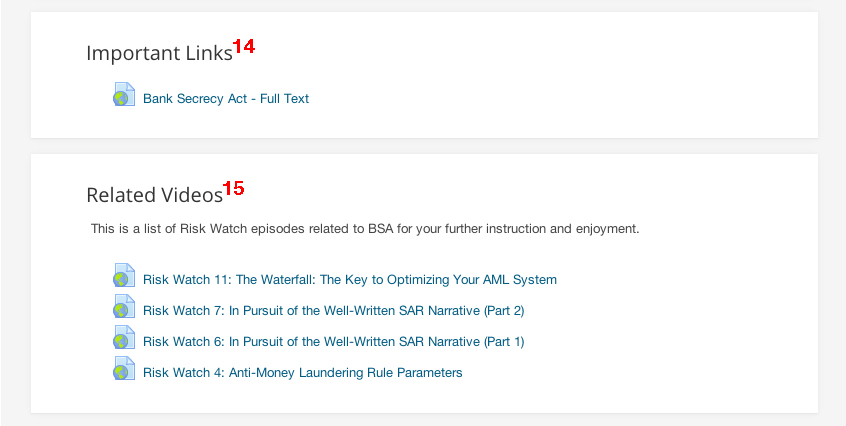Image resolution: width=846 pixels, height=426 pixels.
Task: Click the globe icon for Risk Watch 6
Action: click(x=124, y=338)
